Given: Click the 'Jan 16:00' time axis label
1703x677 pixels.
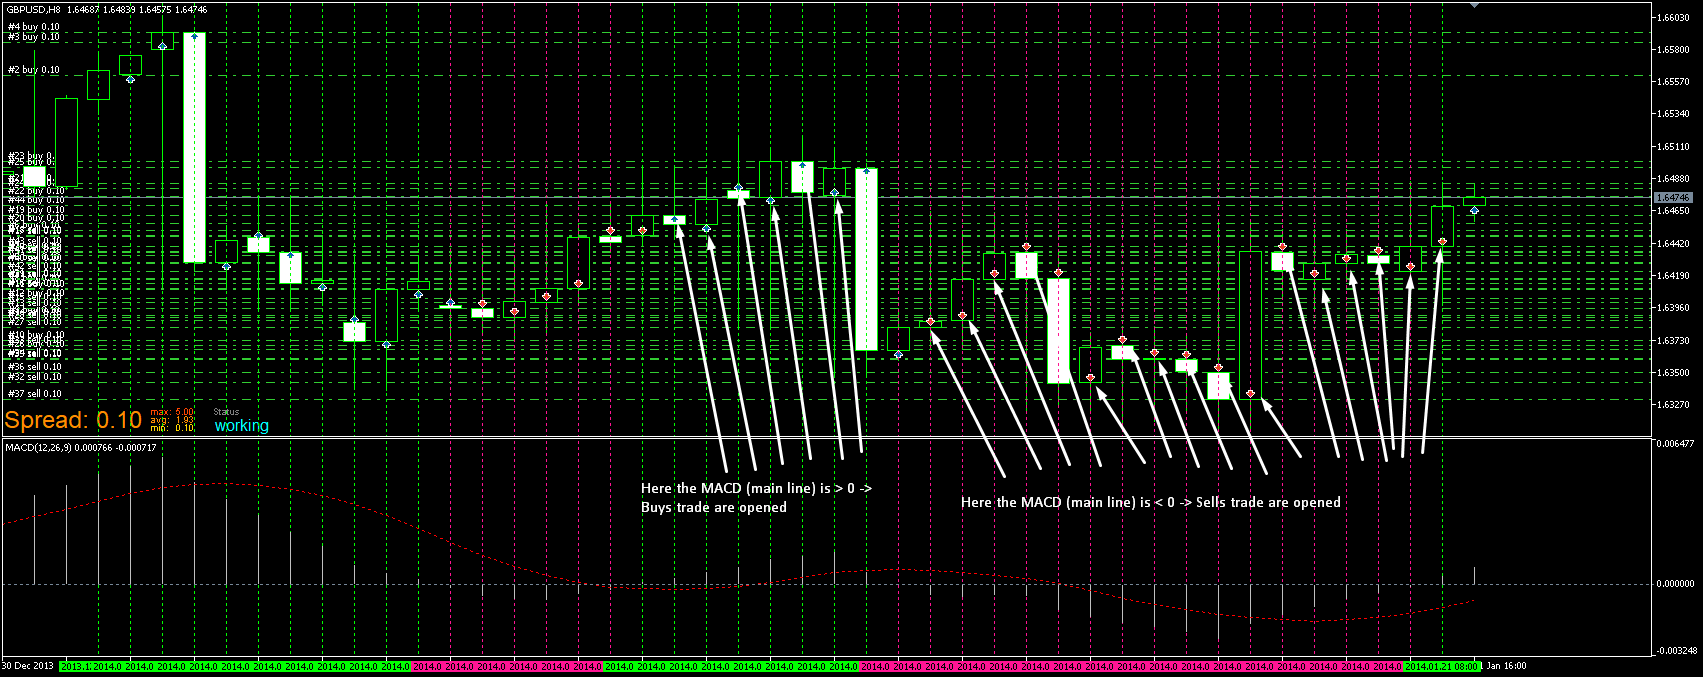Looking at the screenshot, I should tap(1507, 666).
